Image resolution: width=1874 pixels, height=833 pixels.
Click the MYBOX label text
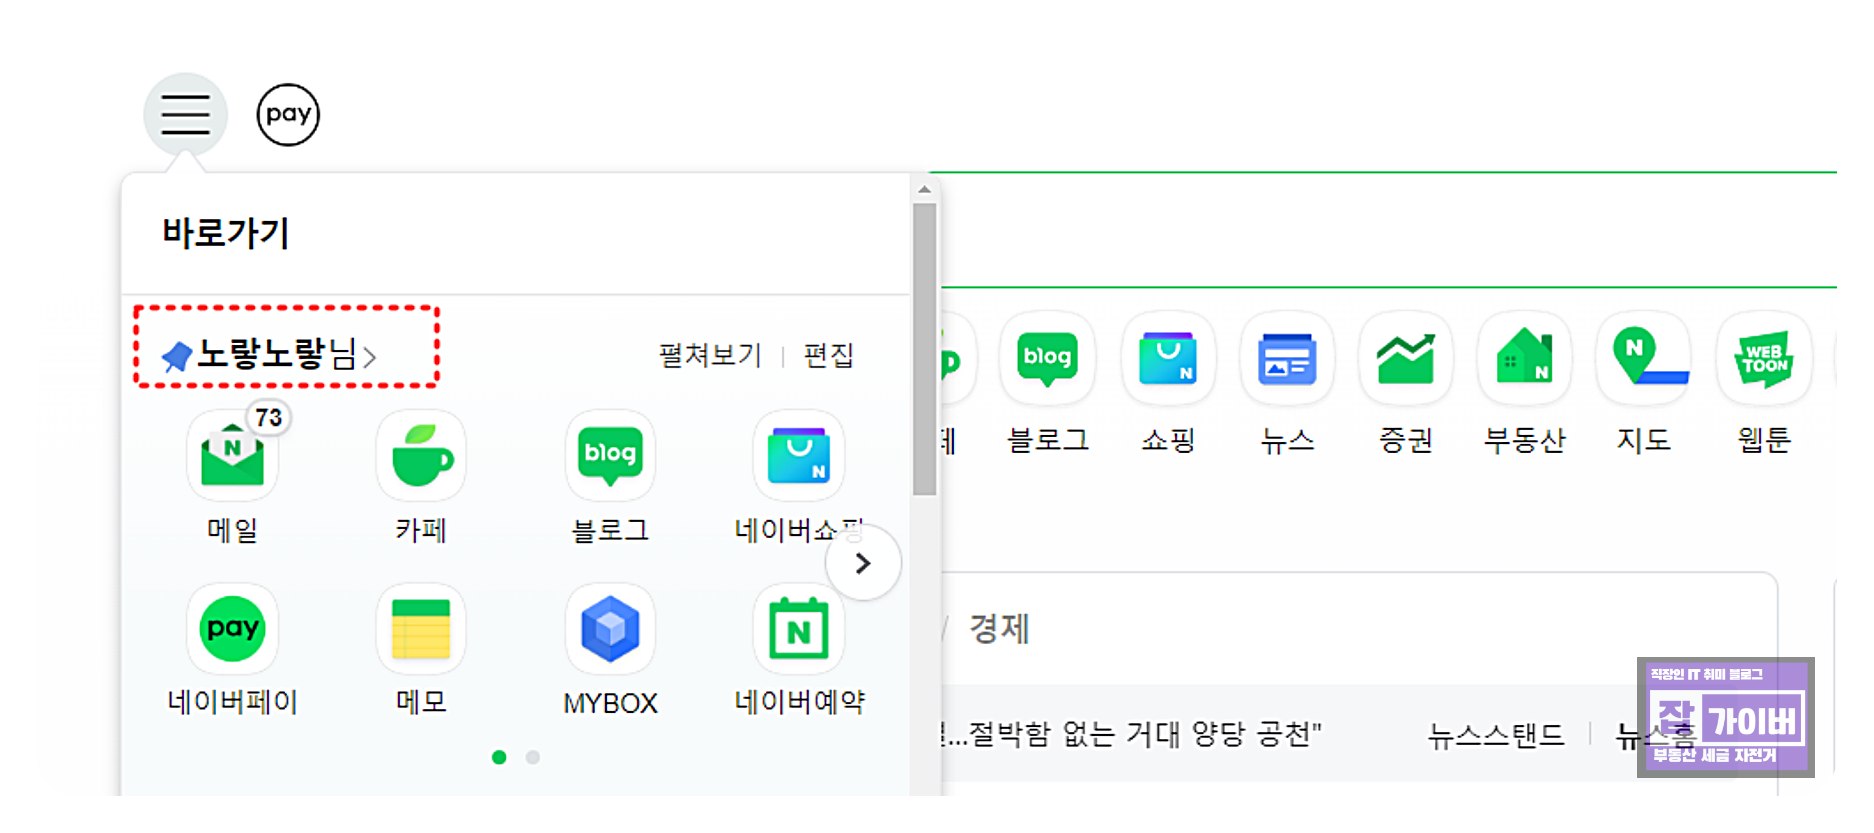click(610, 703)
